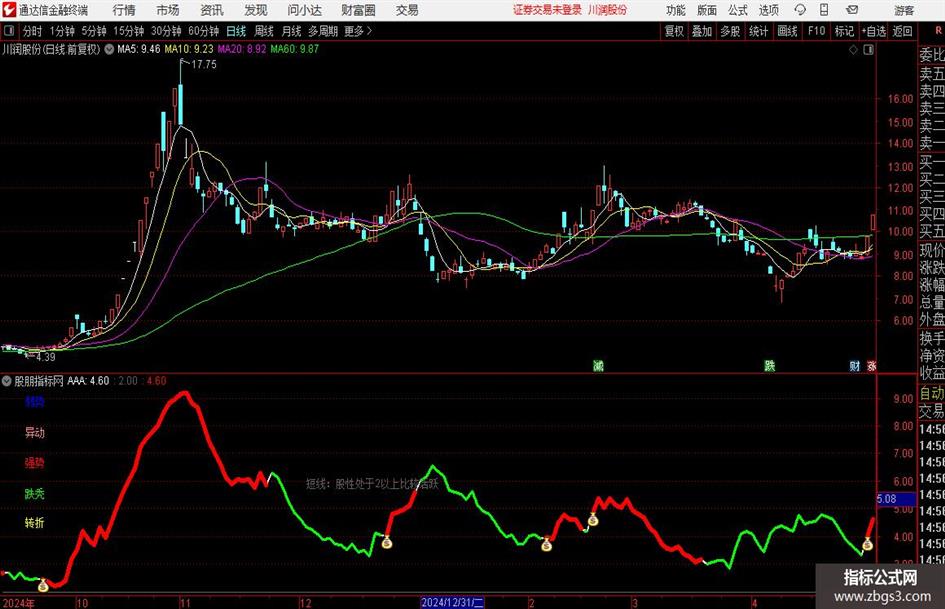Viewport: 945px width, 609px height.
Task: Click the green 减 marker on the chart
Action: [598, 365]
